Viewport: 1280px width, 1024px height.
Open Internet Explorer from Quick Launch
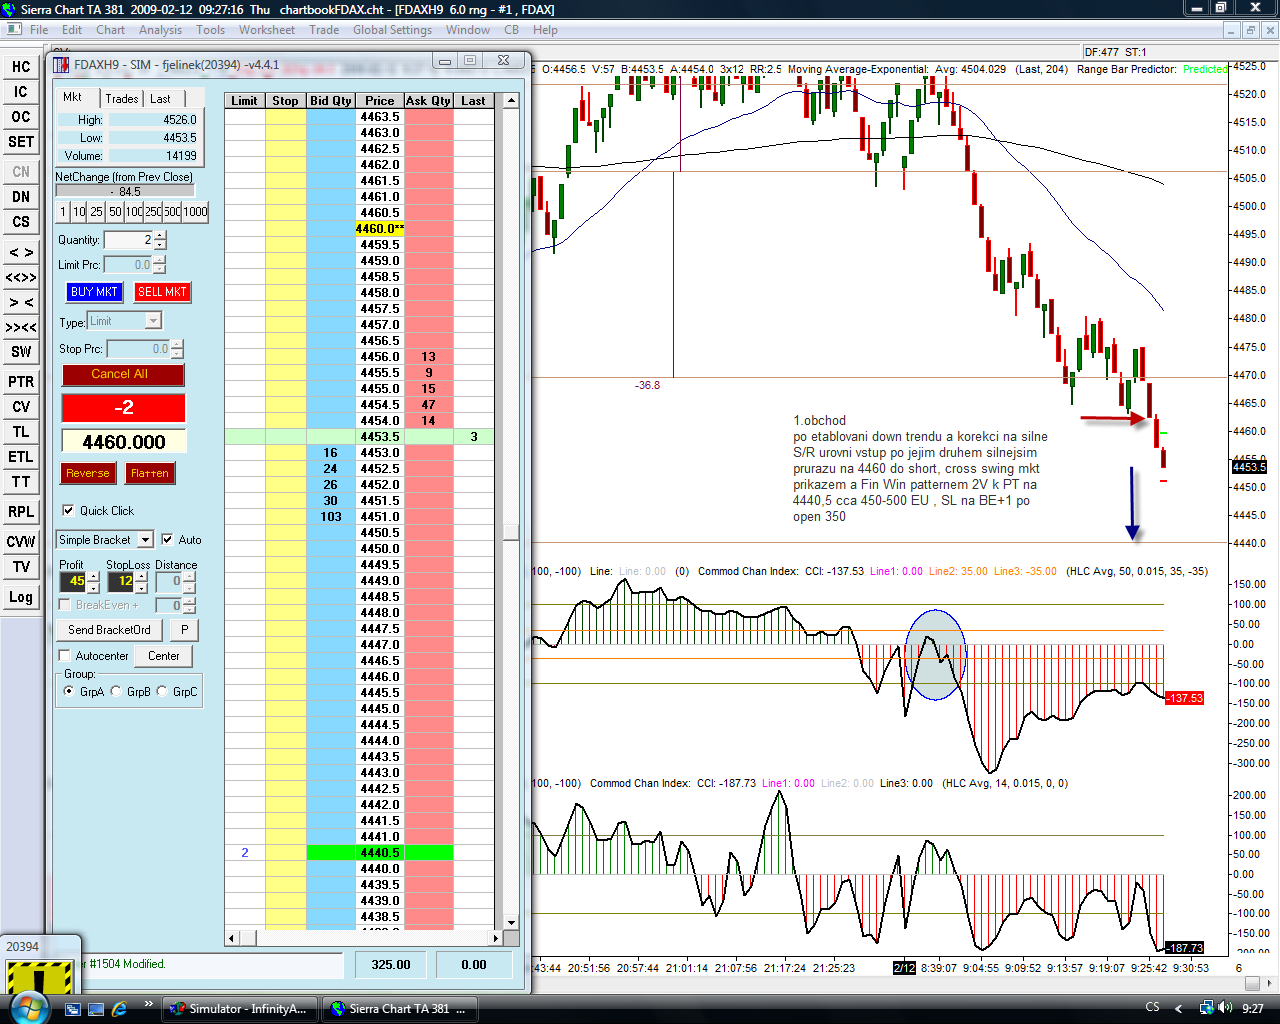tap(119, 1009)
